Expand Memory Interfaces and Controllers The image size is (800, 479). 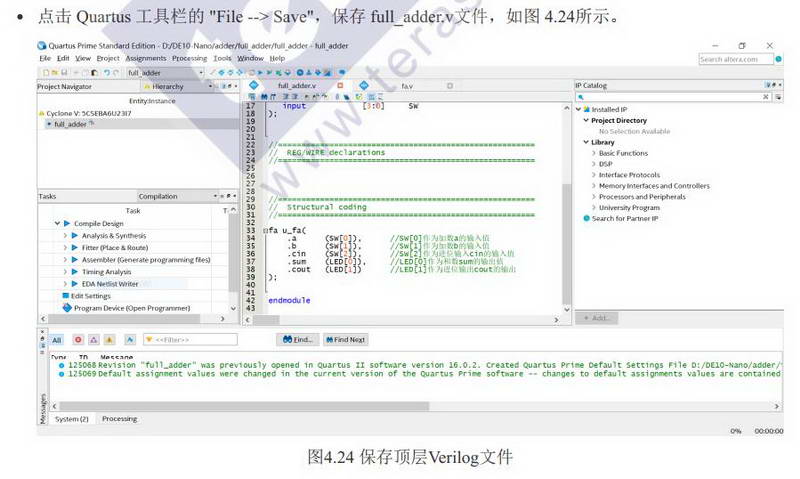593,186
